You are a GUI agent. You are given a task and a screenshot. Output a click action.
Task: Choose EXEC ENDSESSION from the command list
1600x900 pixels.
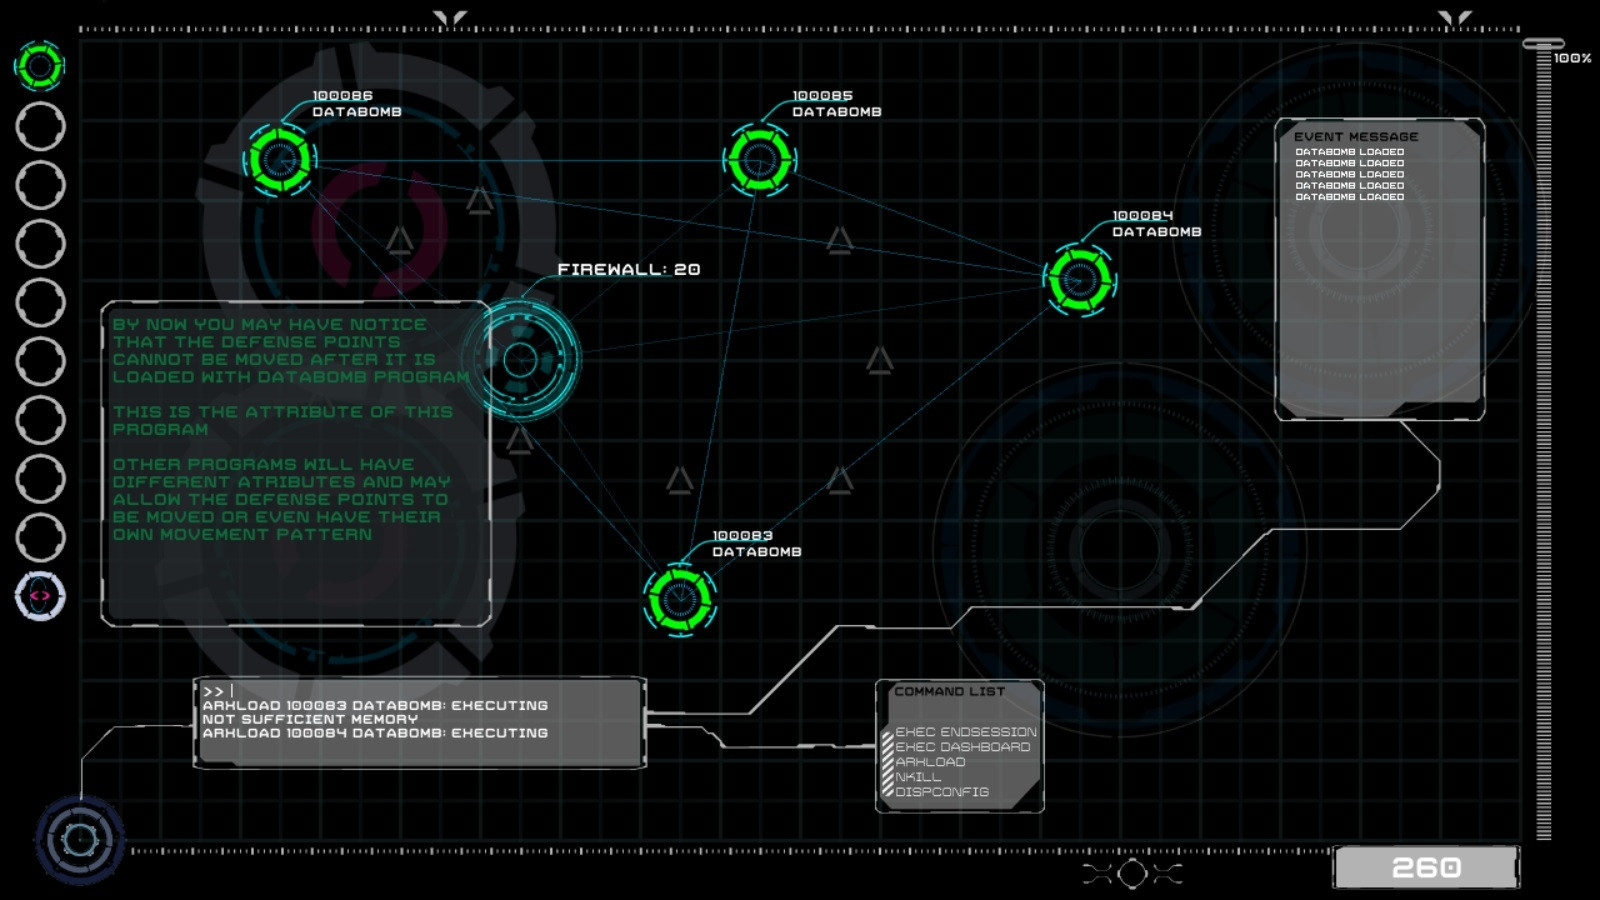(966, 732)
